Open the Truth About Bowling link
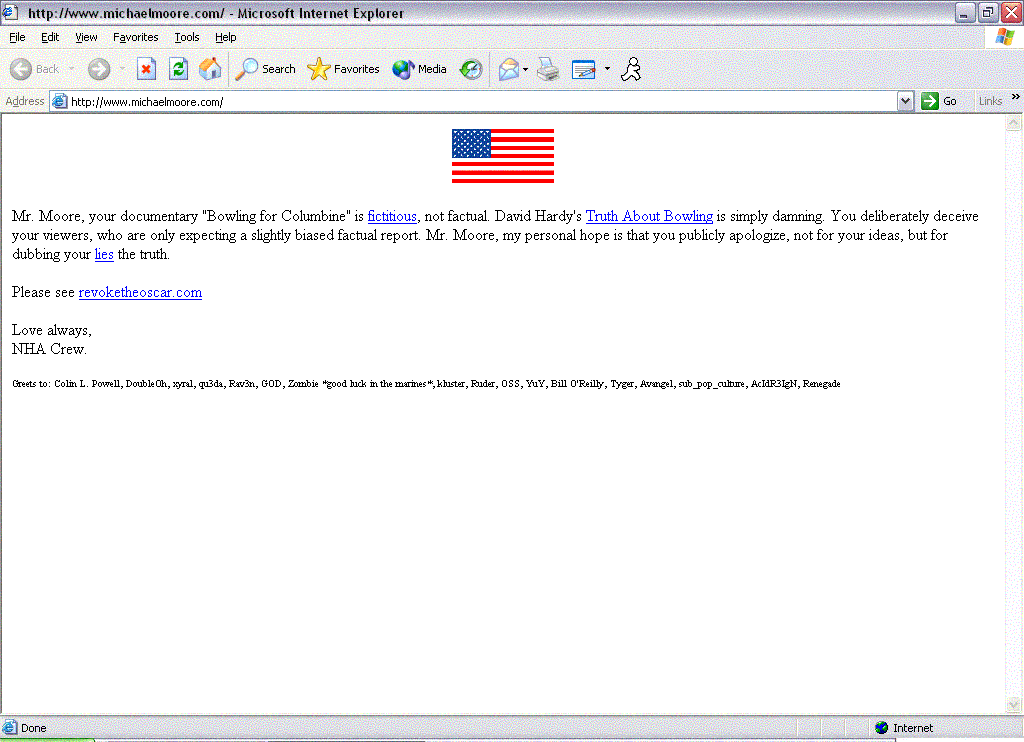This screenshot has height=742, width=1024. point(649,216)
